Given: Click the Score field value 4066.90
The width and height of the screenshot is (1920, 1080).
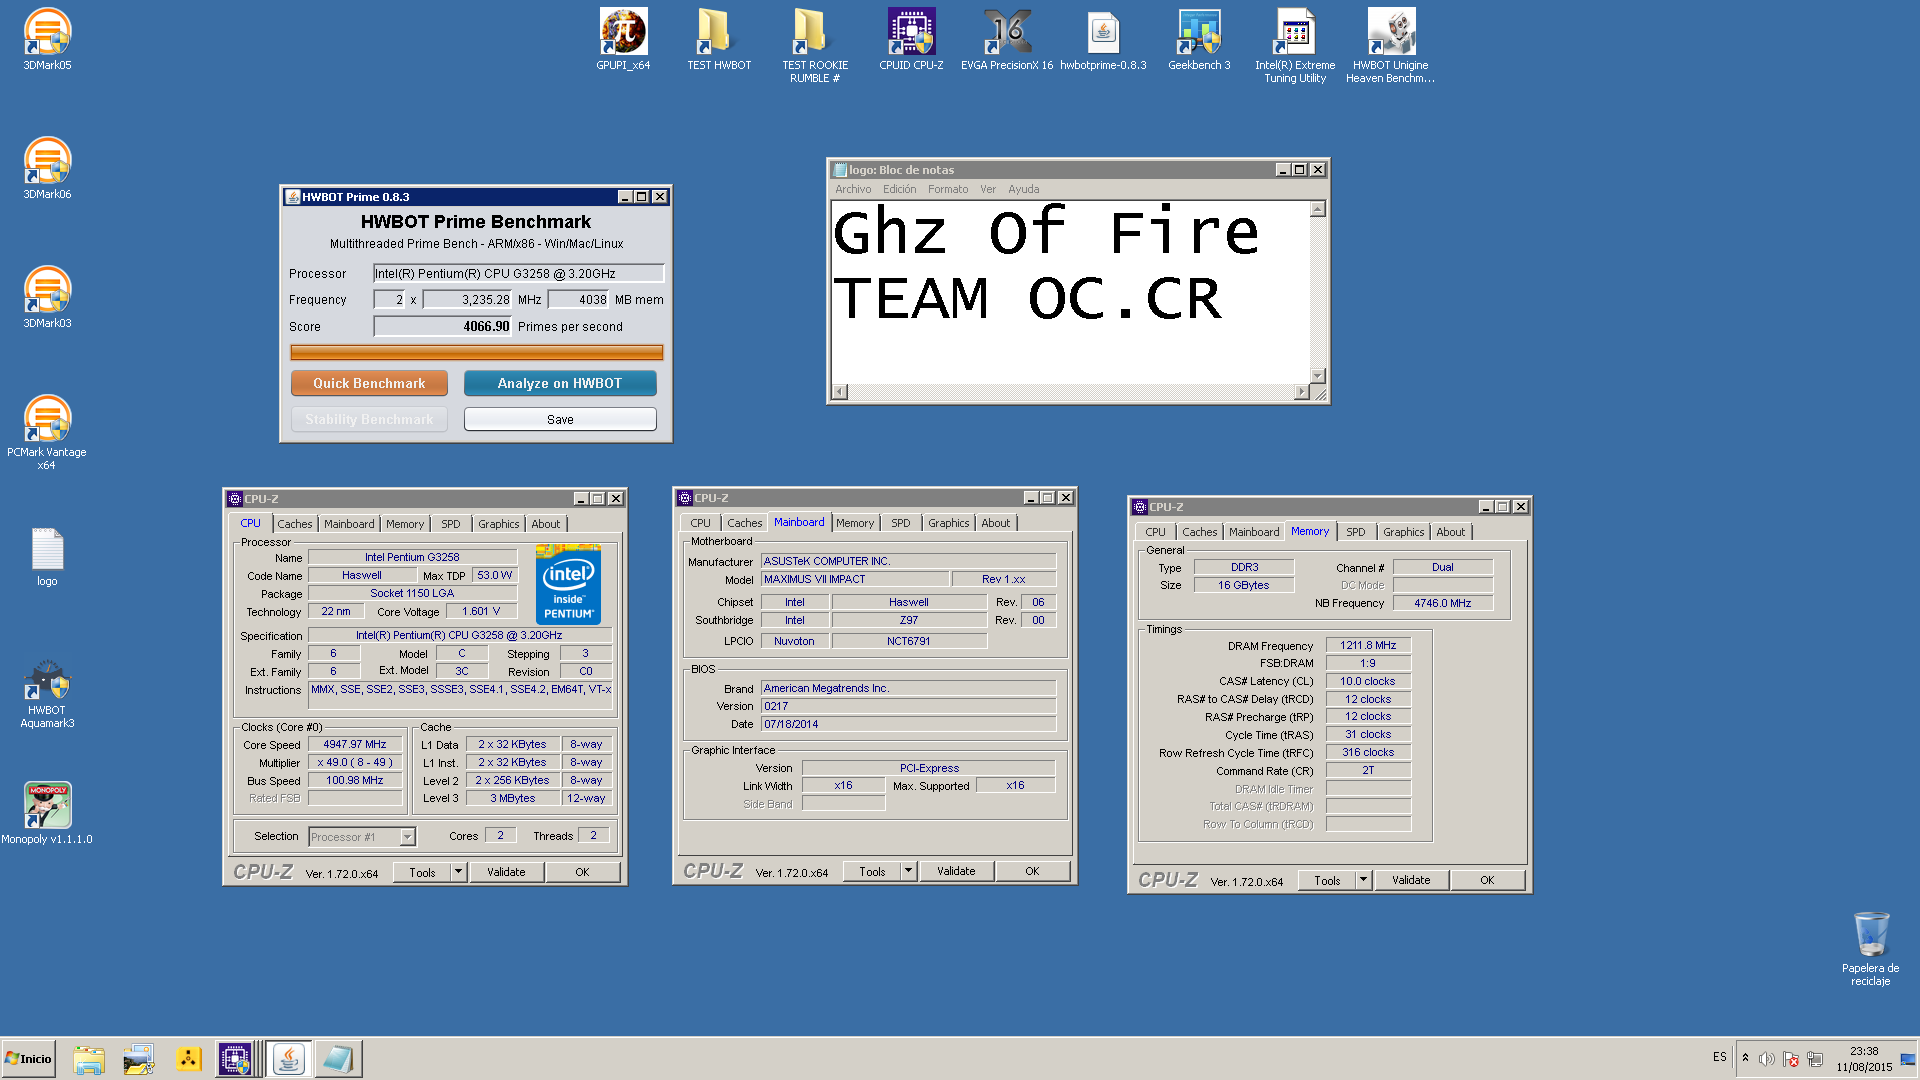Looking at the screenshot, I should [443, 326].
